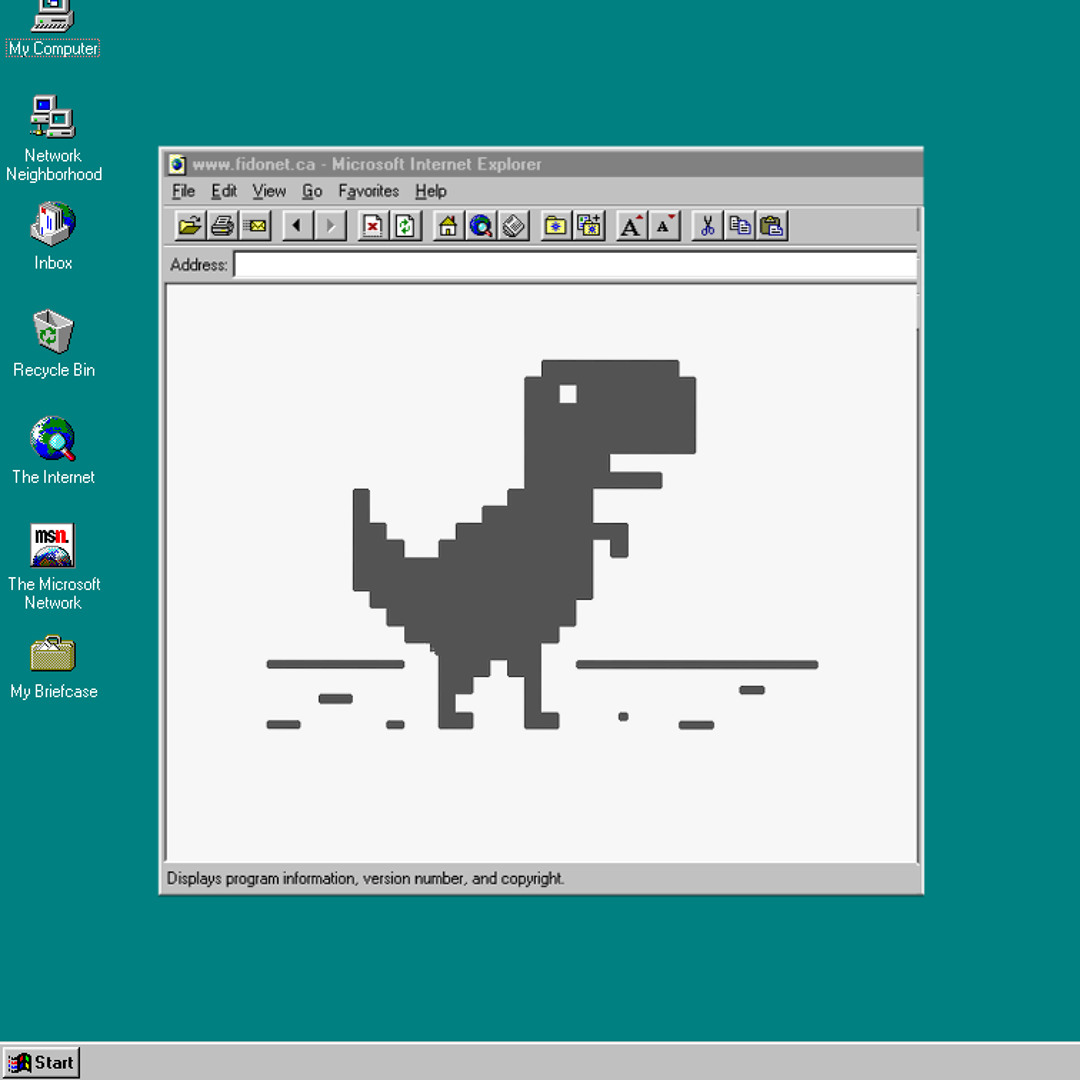Increase font size with larger A icon
The image size is (1080, 1080).
point(631,226)
